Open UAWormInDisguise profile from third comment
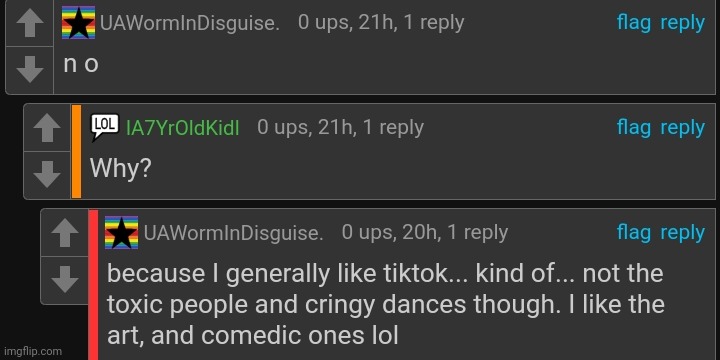 click(x=233, y=233)
